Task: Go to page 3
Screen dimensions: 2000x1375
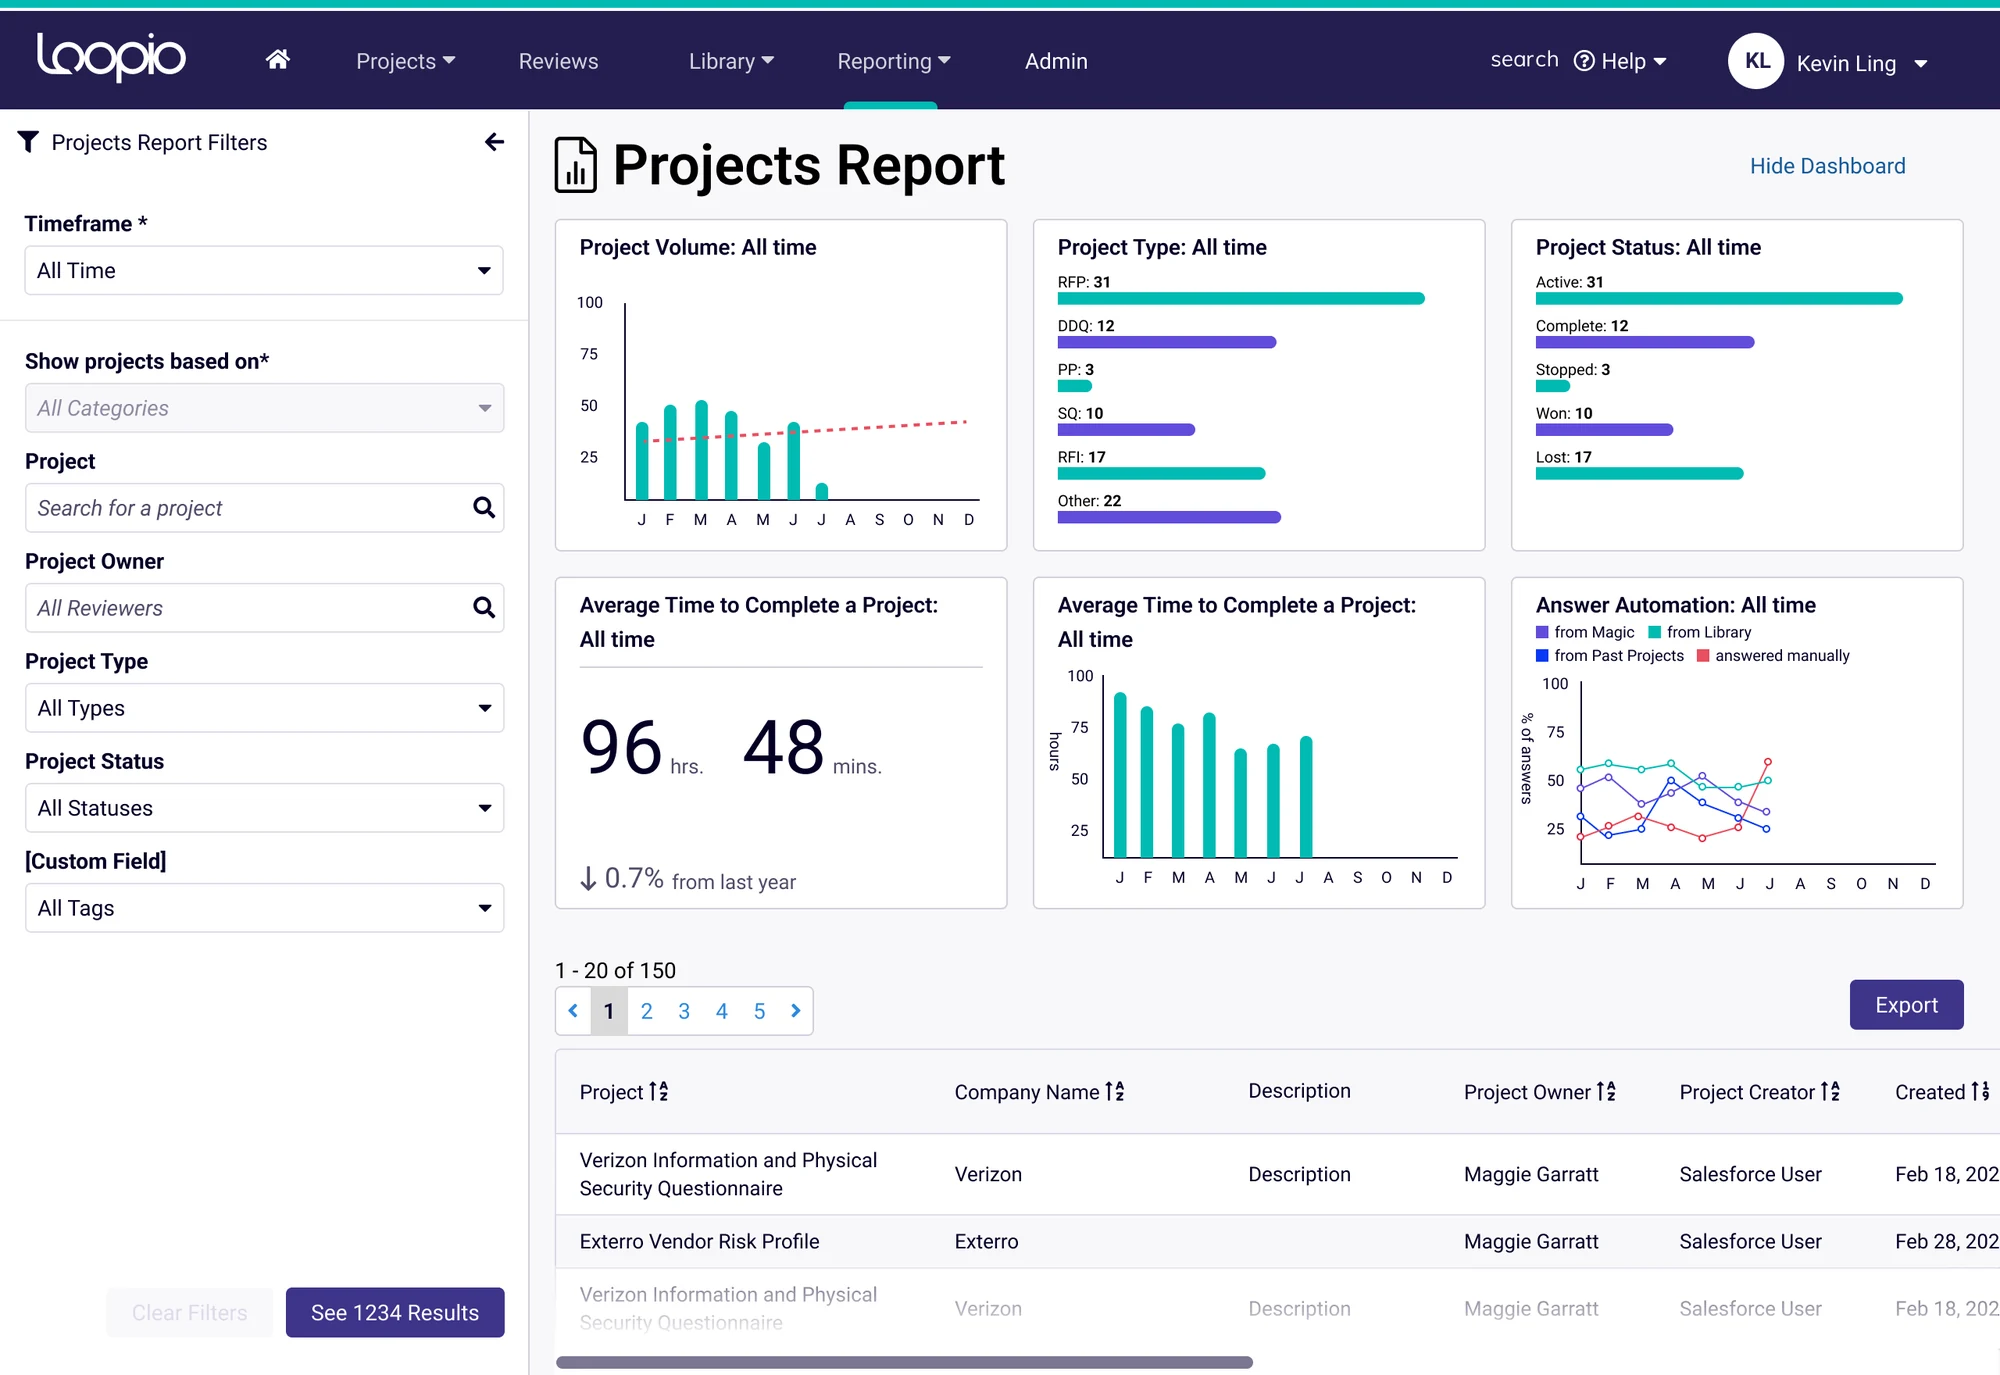Action: pos(684,1011)
